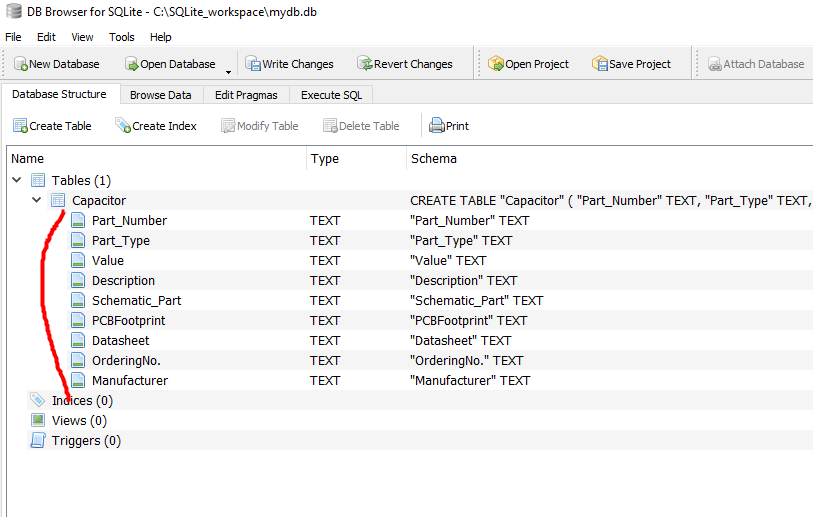
Task: Open the File menu
Action: click(x=13, y=37)
